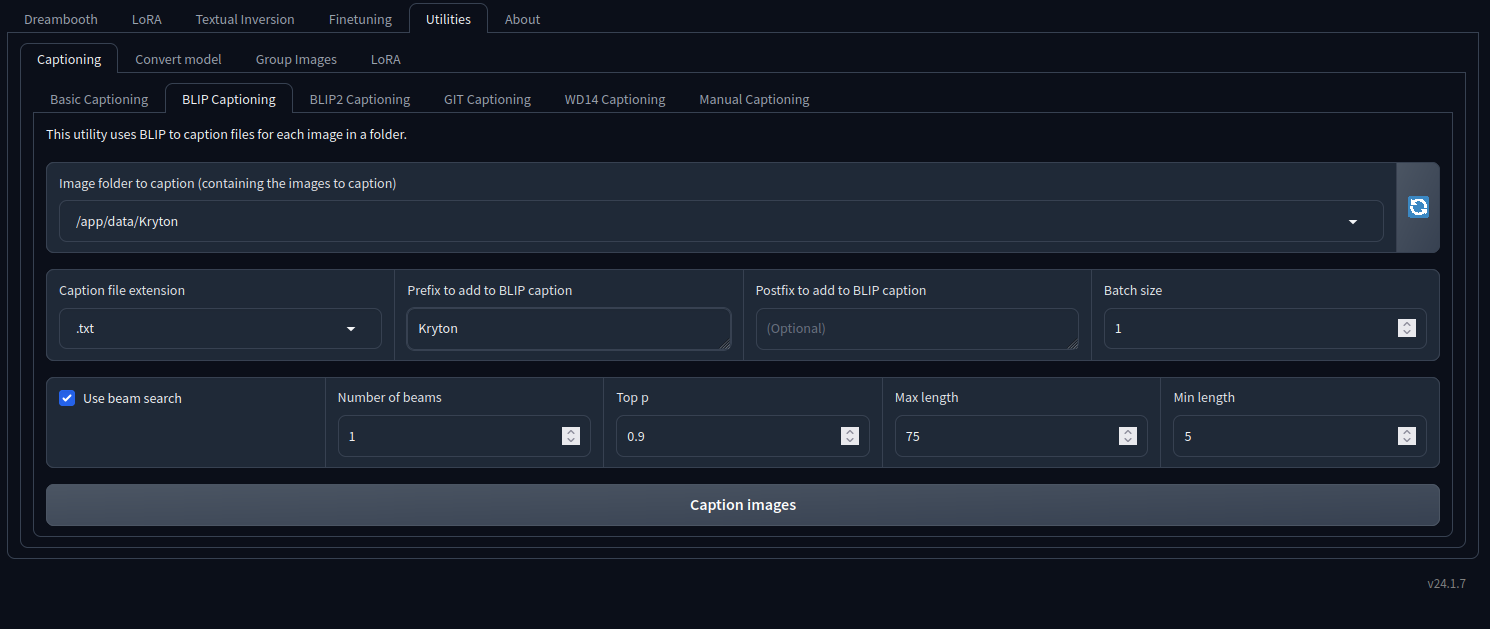
Task: Open the Convert model sub-tab
Action: (178, 59)
